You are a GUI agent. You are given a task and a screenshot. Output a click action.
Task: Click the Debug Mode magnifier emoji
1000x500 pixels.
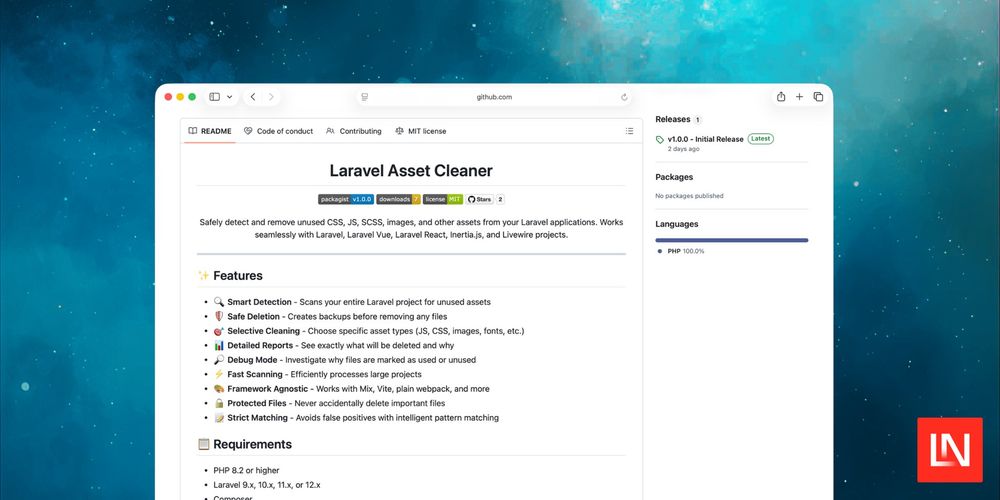(219, 360)
